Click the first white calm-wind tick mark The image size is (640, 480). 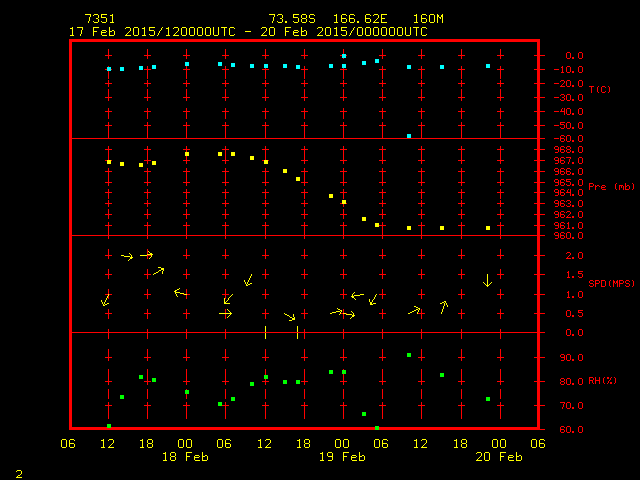point(265,332)
